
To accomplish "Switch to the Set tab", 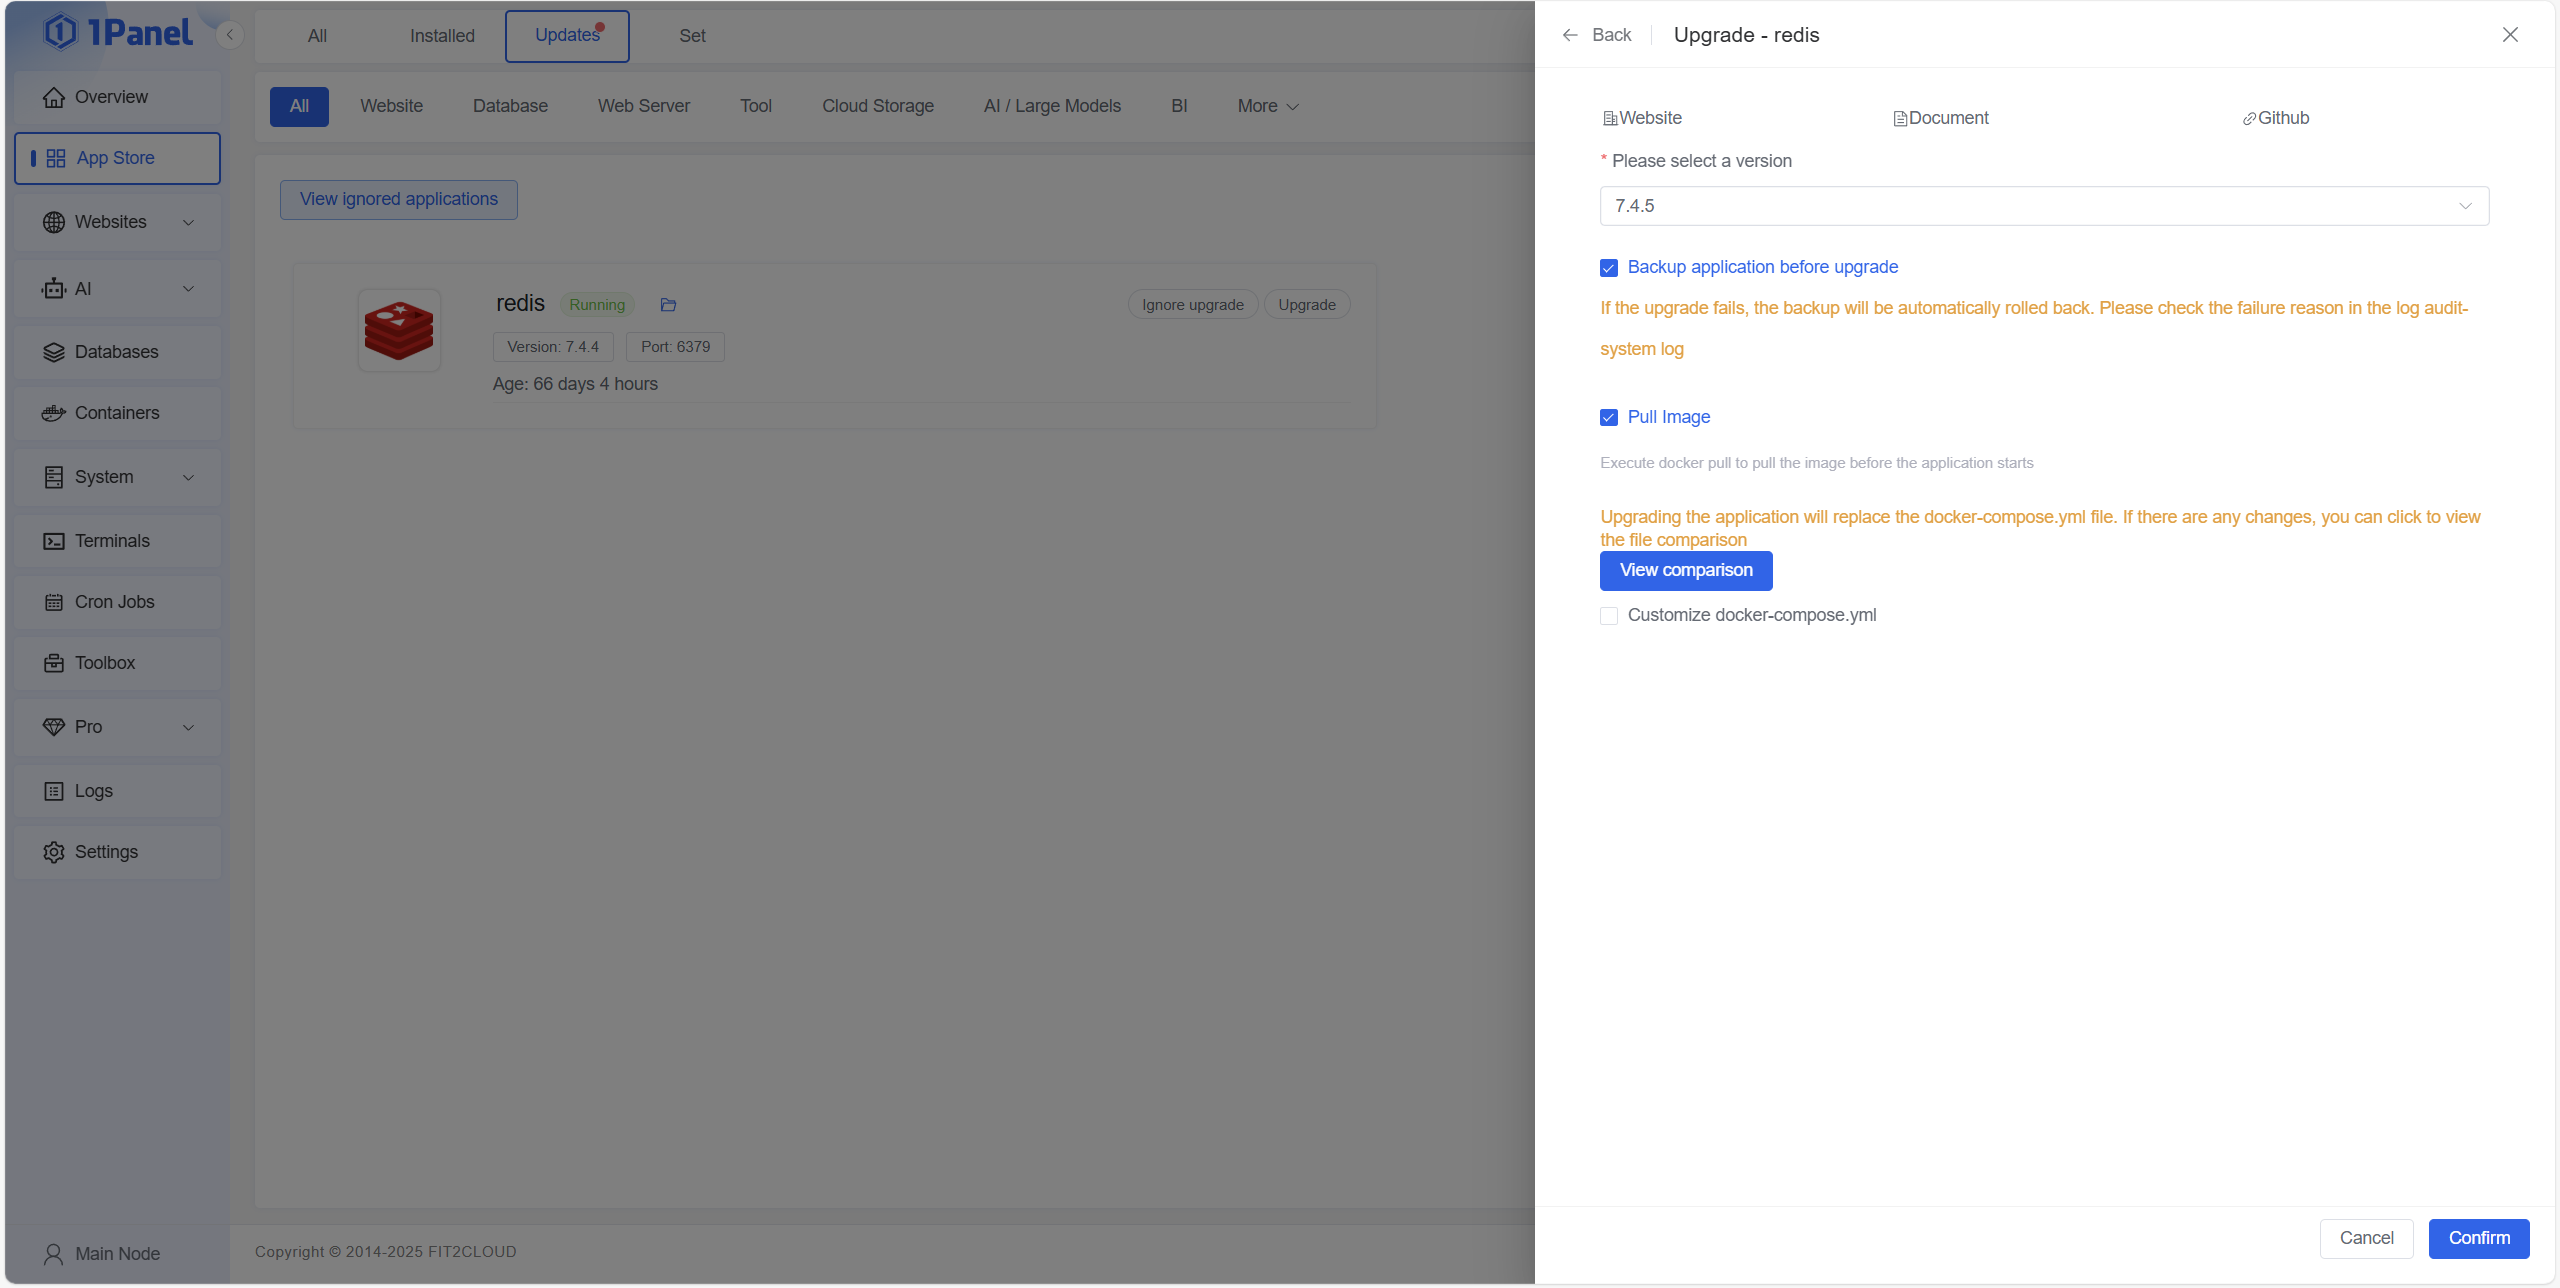I will pyautogui.click(x=692, y=36).
